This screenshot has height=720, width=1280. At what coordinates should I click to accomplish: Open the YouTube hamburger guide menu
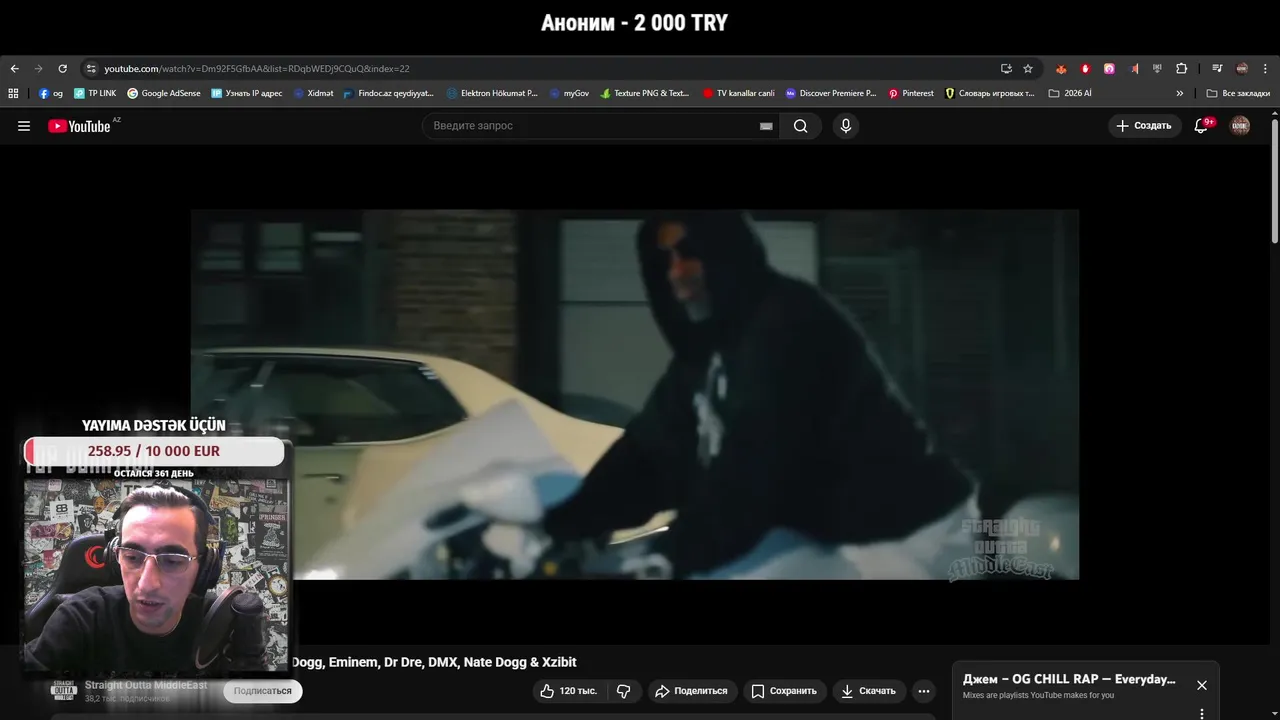point(24,126)
